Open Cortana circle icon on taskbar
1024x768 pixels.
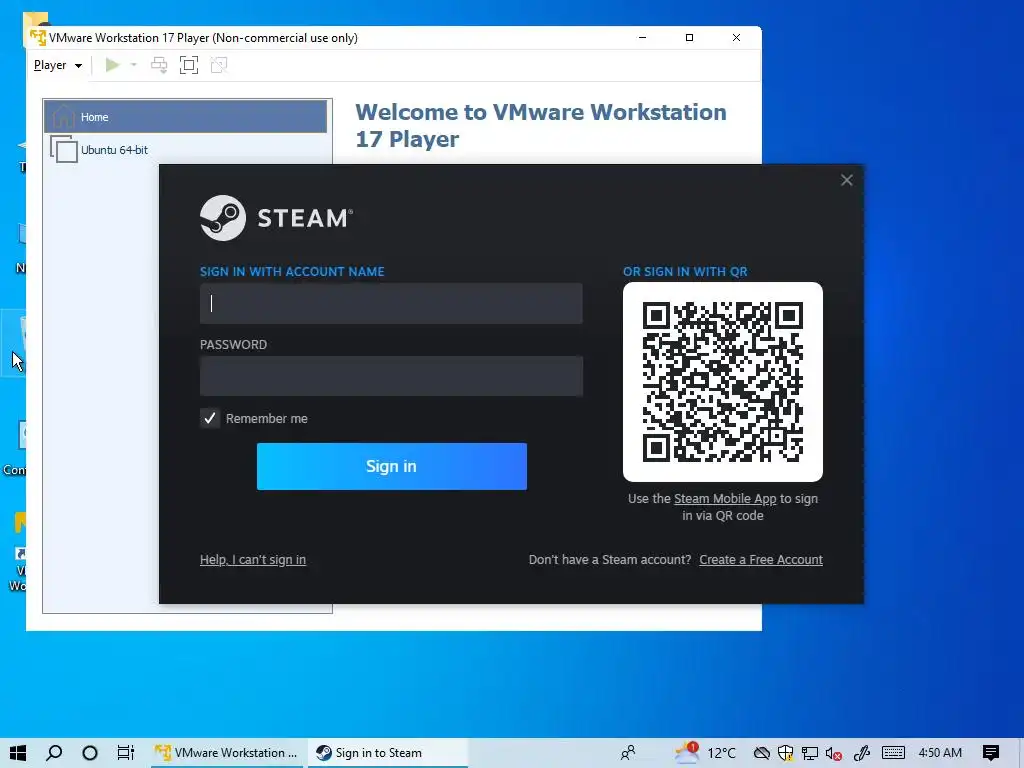(x=90, y=753)
